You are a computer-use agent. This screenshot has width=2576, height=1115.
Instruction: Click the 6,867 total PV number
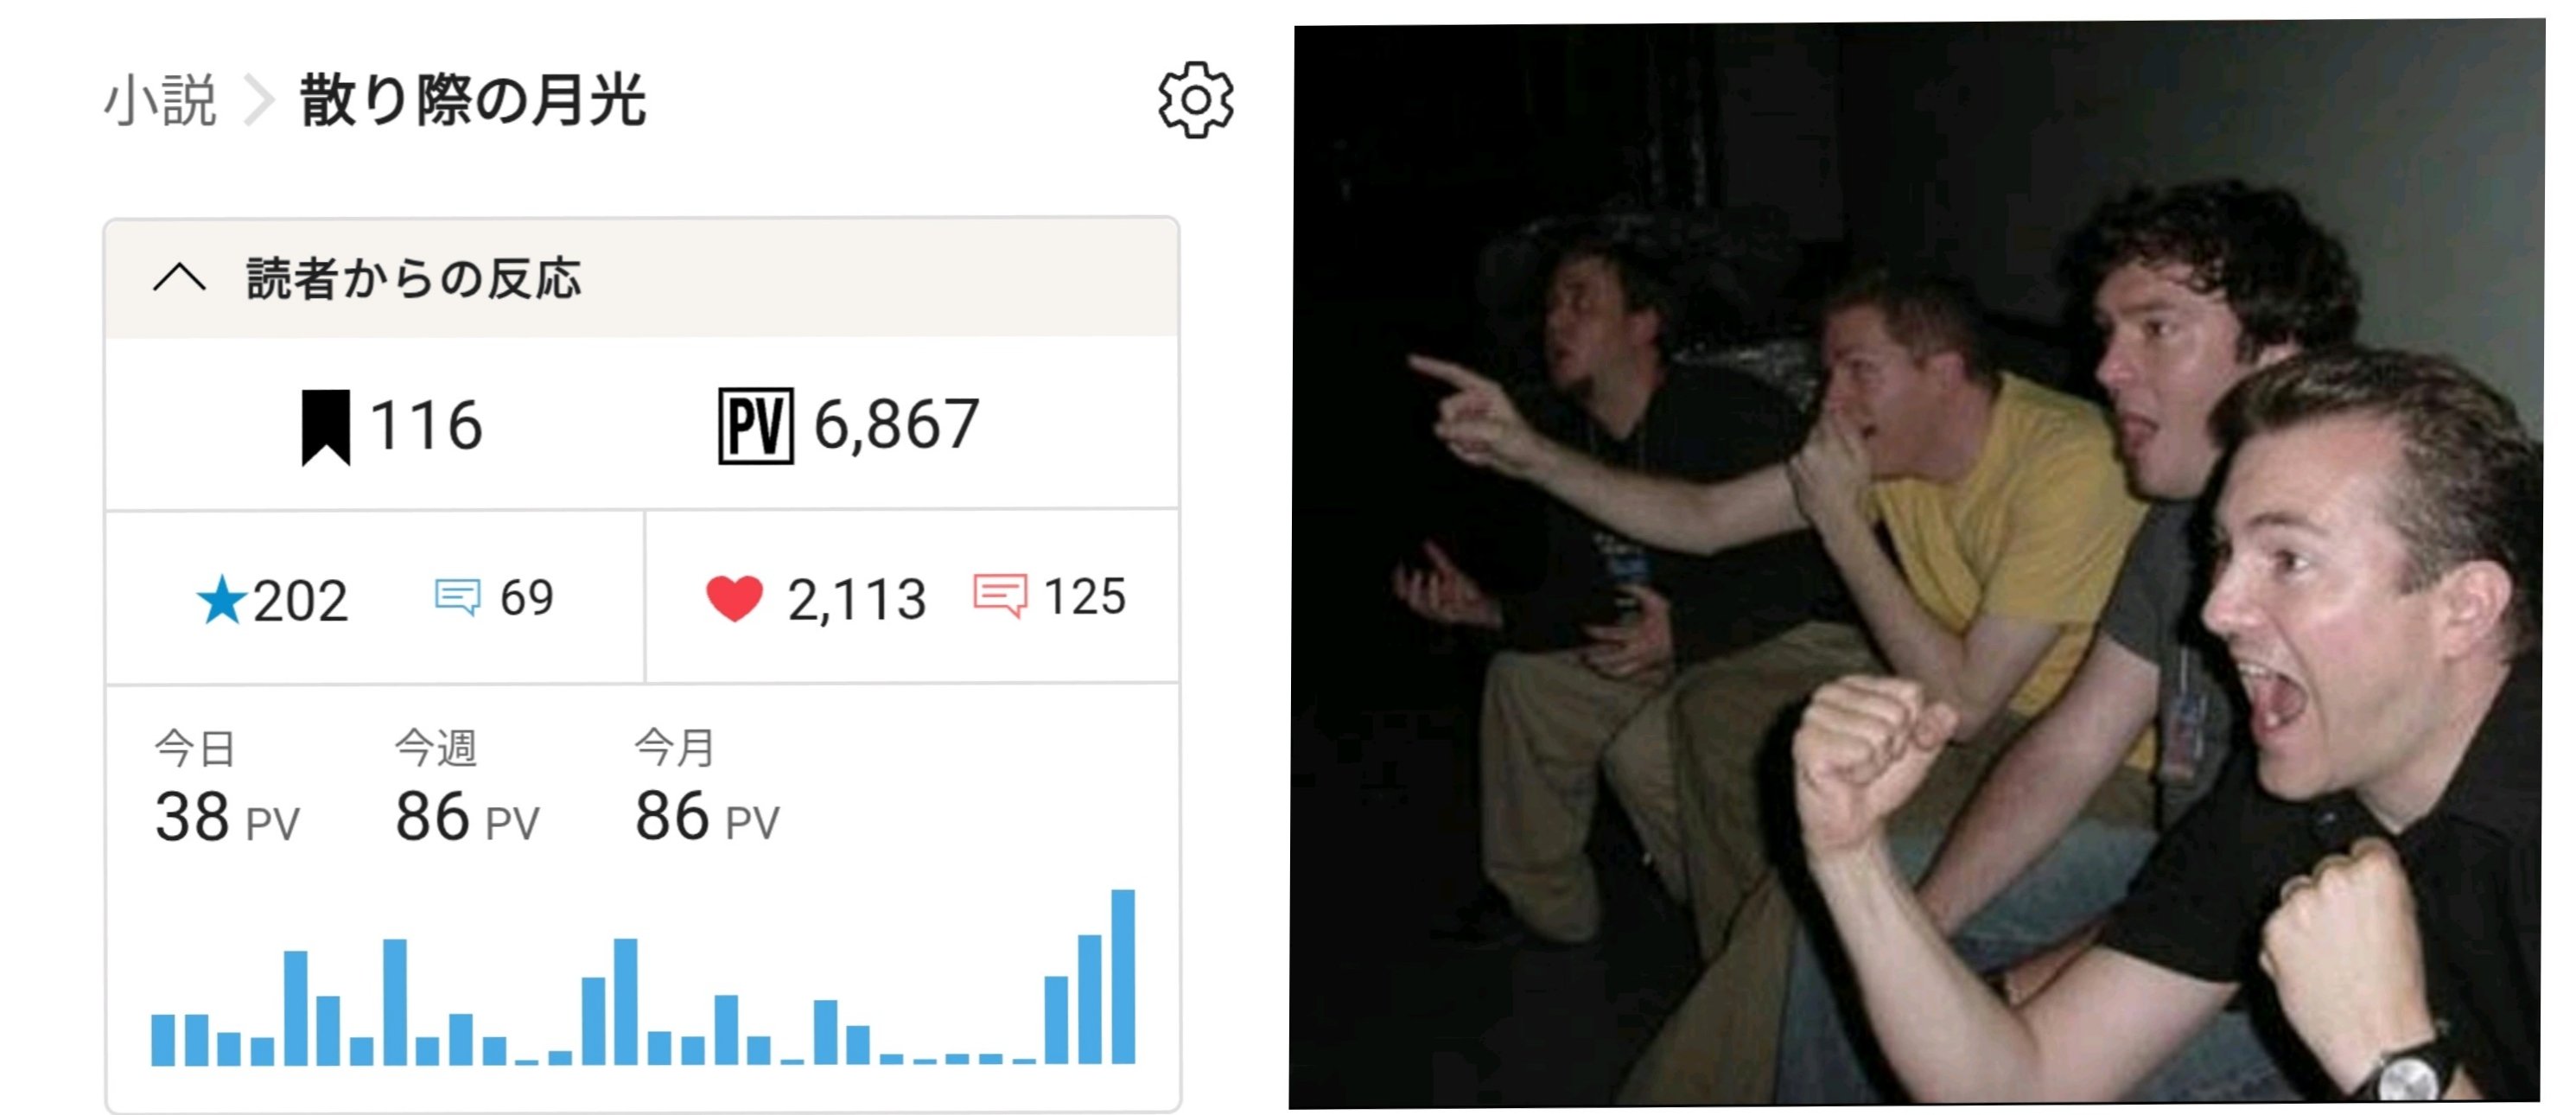[896, 425]
